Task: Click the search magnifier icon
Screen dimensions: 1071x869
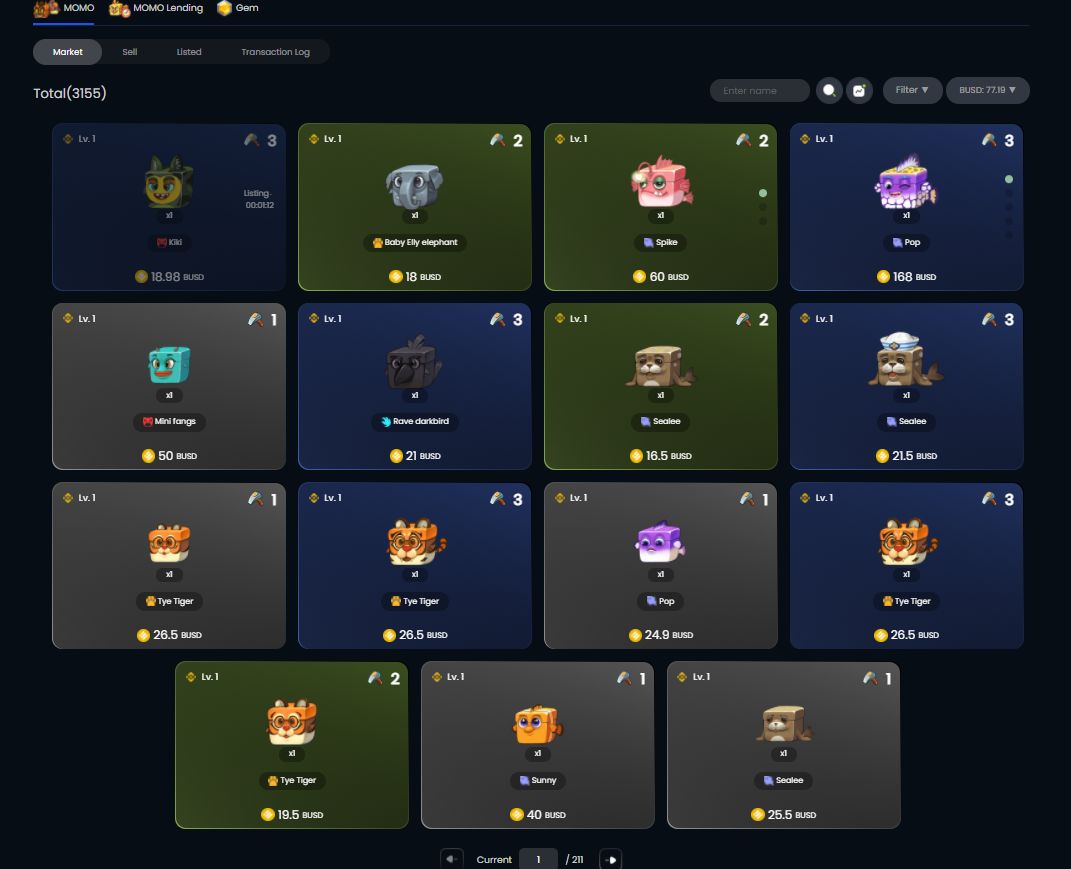Action: [829, 90]
